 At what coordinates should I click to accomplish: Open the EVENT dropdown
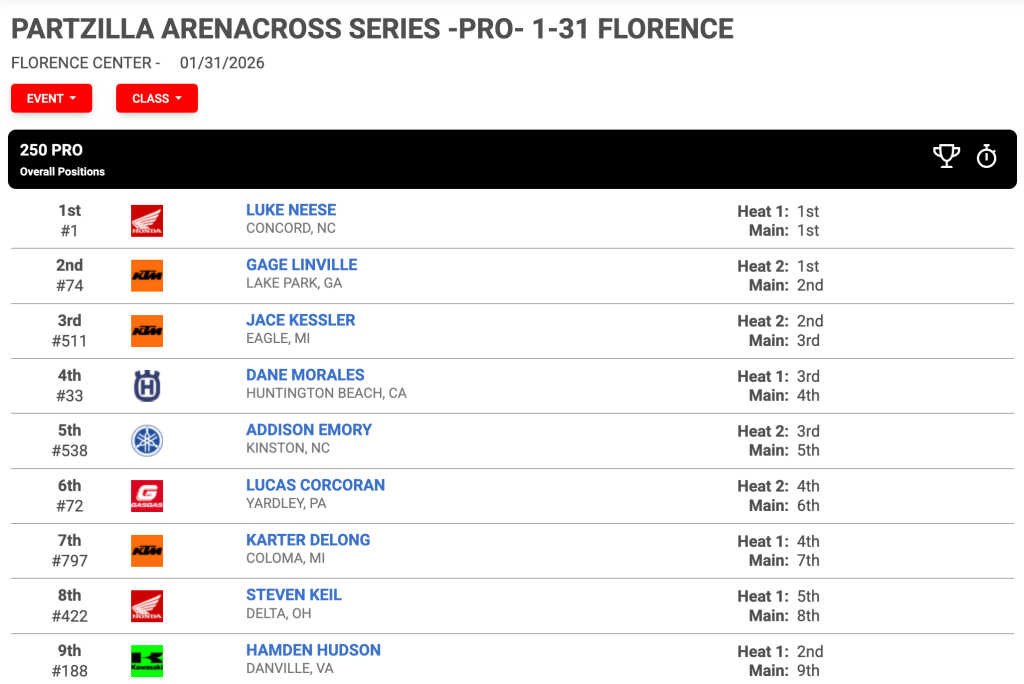52,99
